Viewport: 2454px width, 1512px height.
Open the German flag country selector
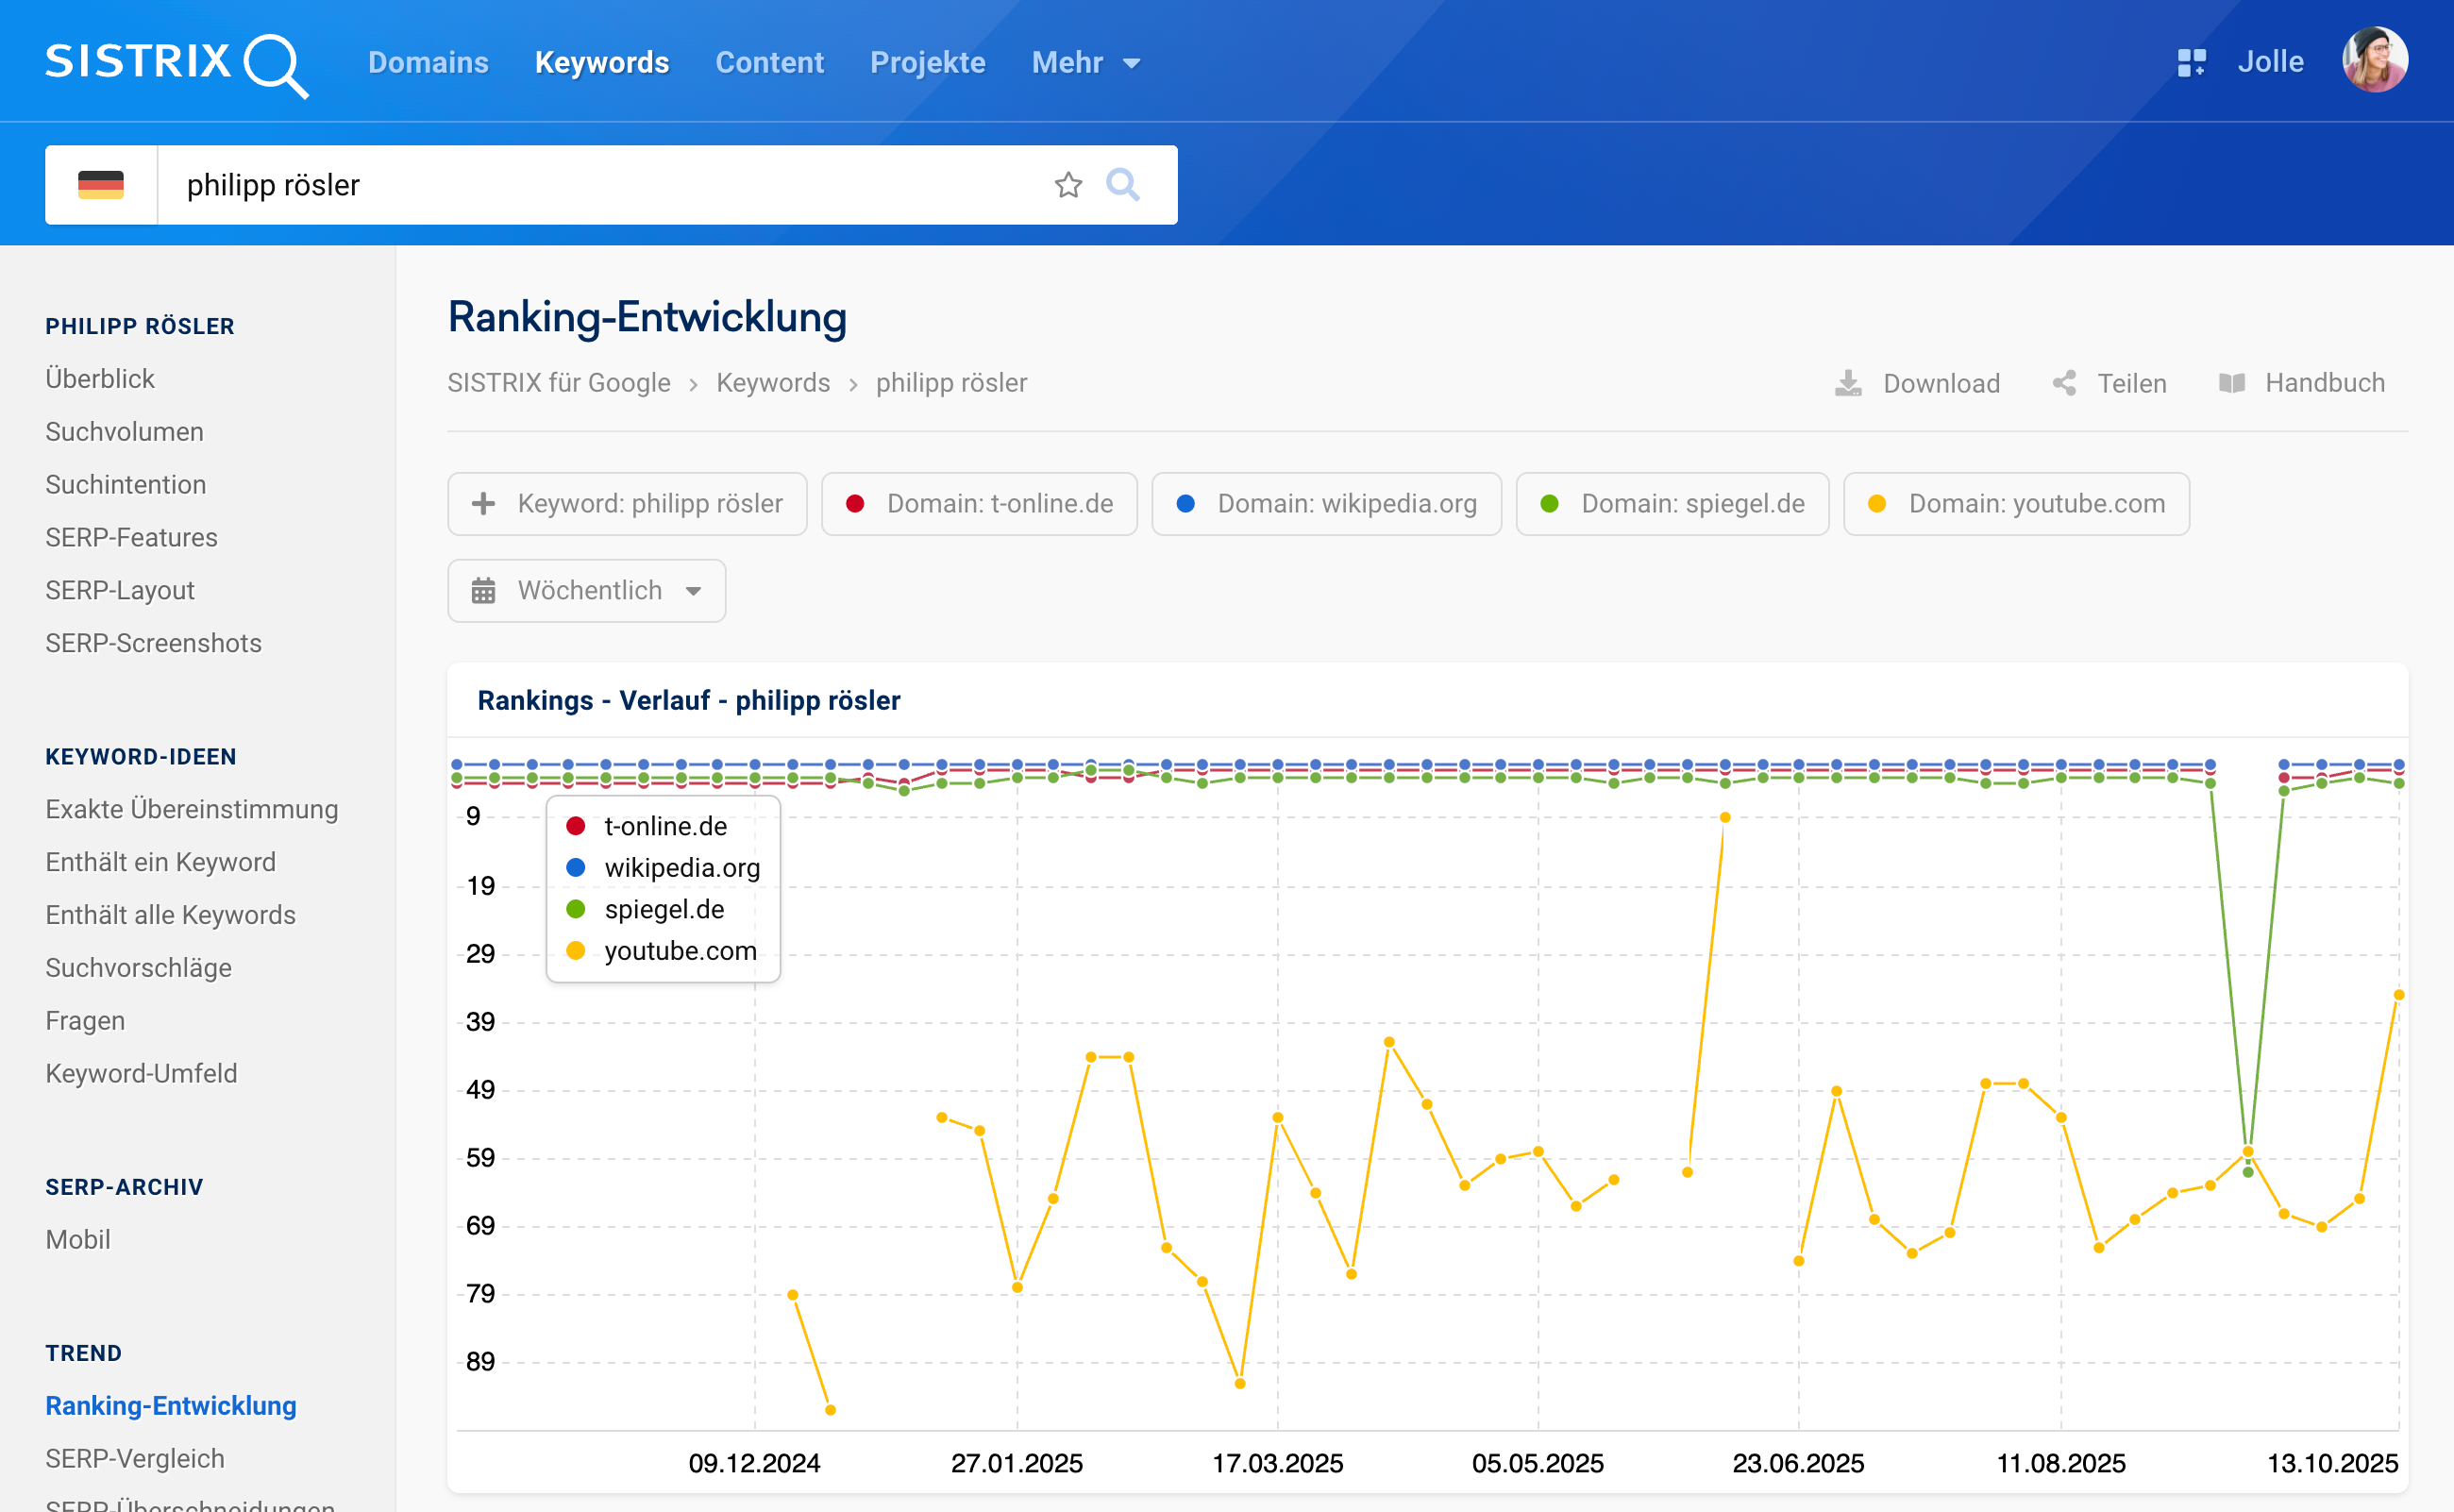pyautogui.click(x=101, y=185)
